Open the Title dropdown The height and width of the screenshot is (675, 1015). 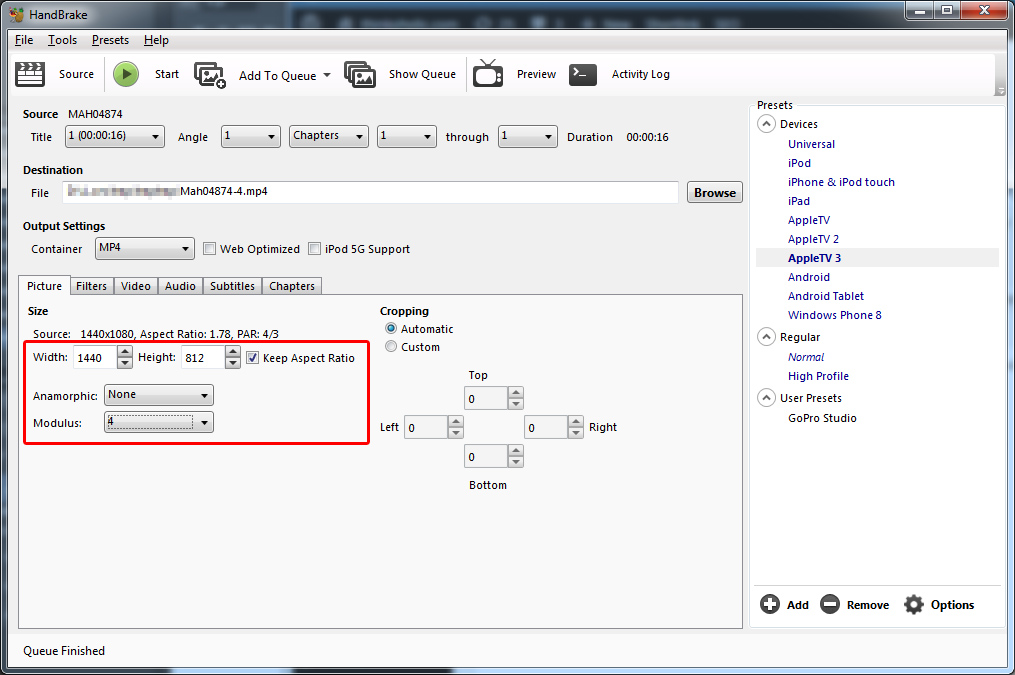pyautogui.click(x=115, y=137)
